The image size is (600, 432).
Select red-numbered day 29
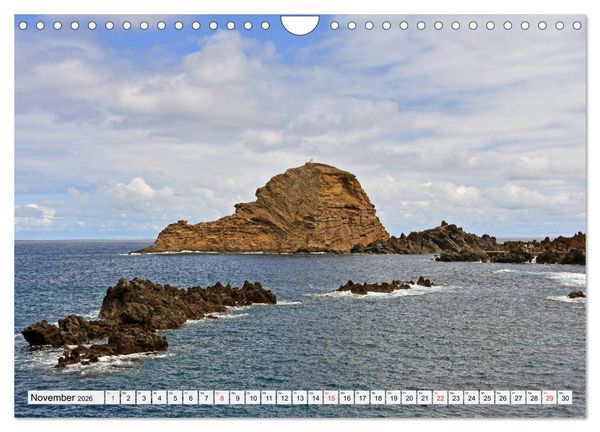click(550, 398)
